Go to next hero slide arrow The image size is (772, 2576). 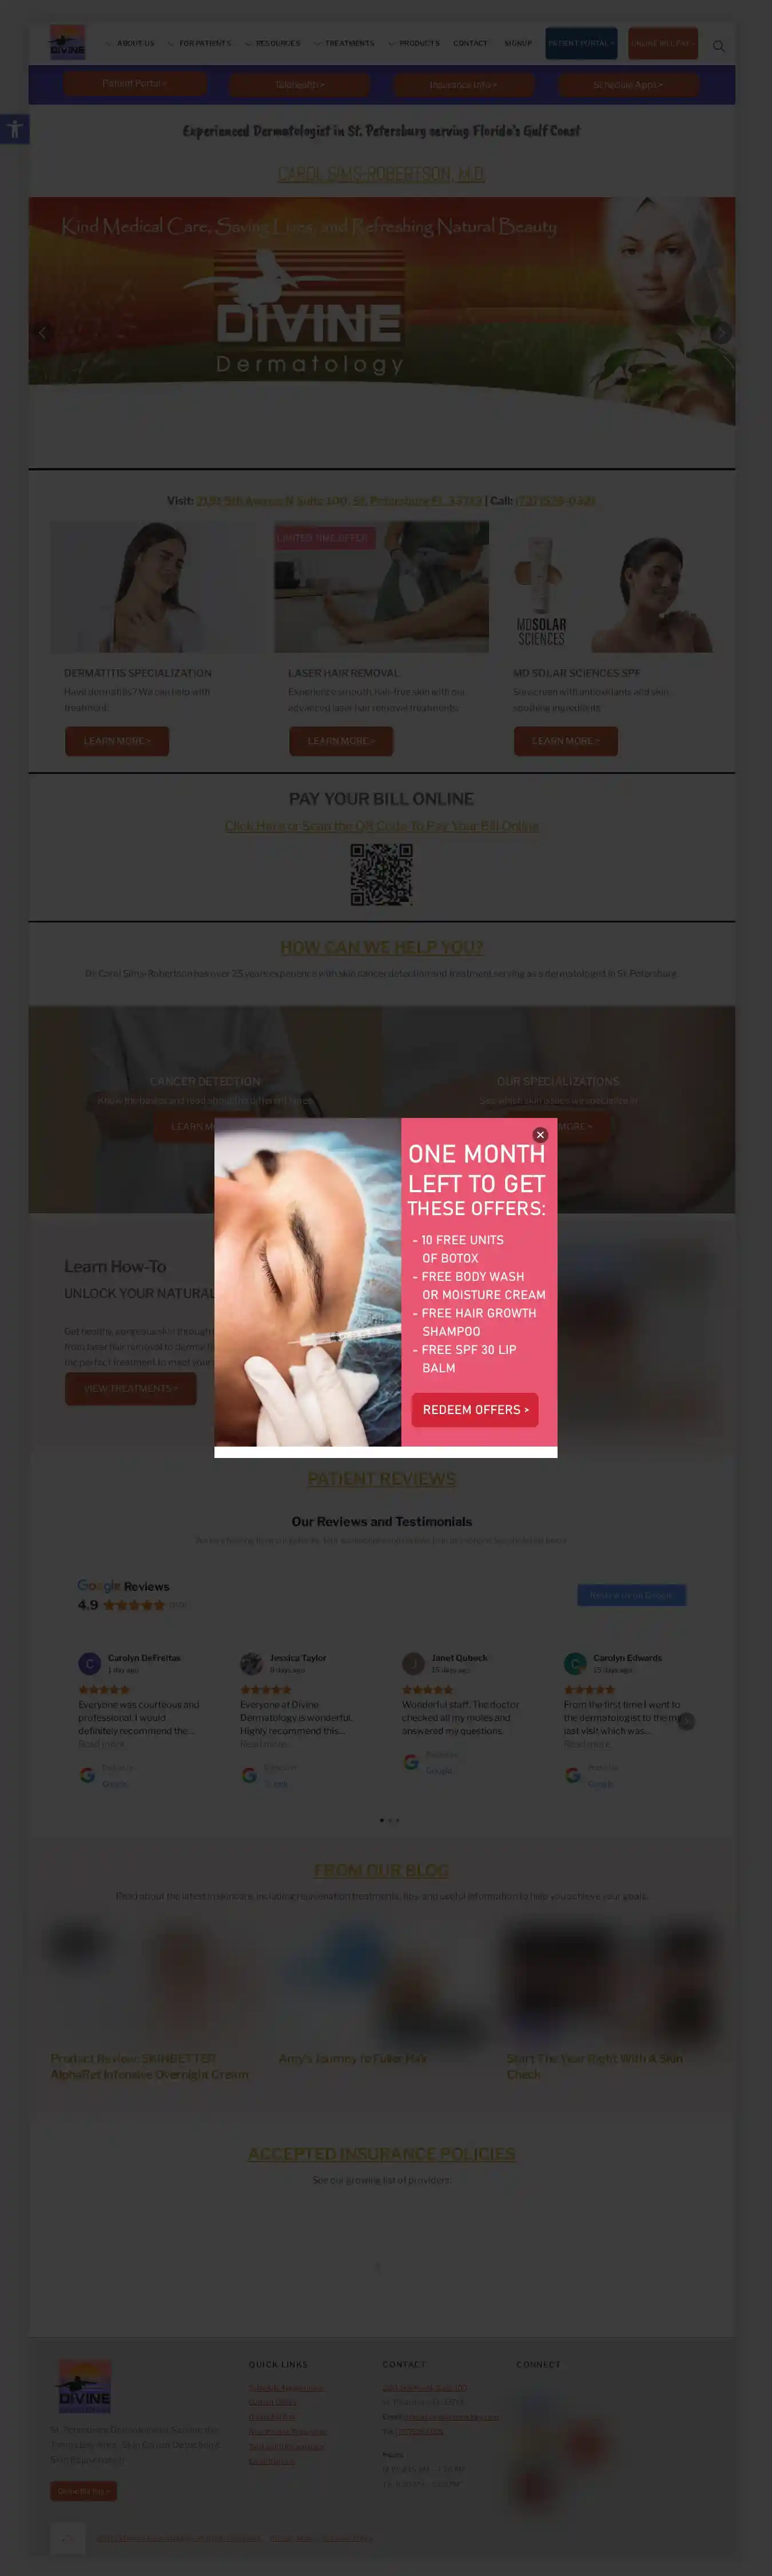coord(721,332)
